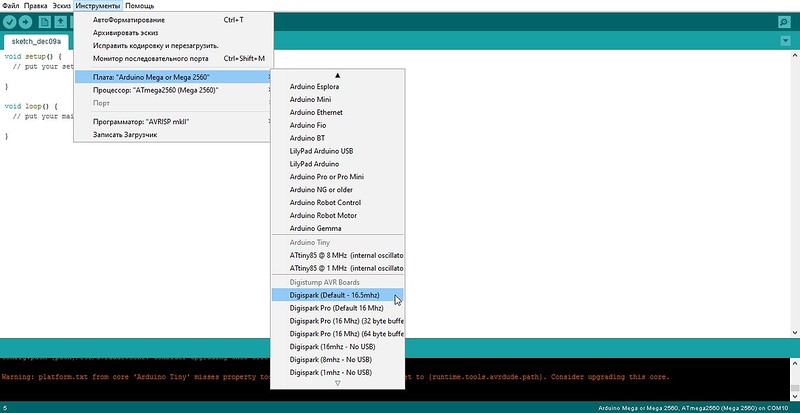The width and height of the screenshot is (800, 413).
Task: Click the void loop() code line
Action: pyautogui.click(x=31, y=106)
